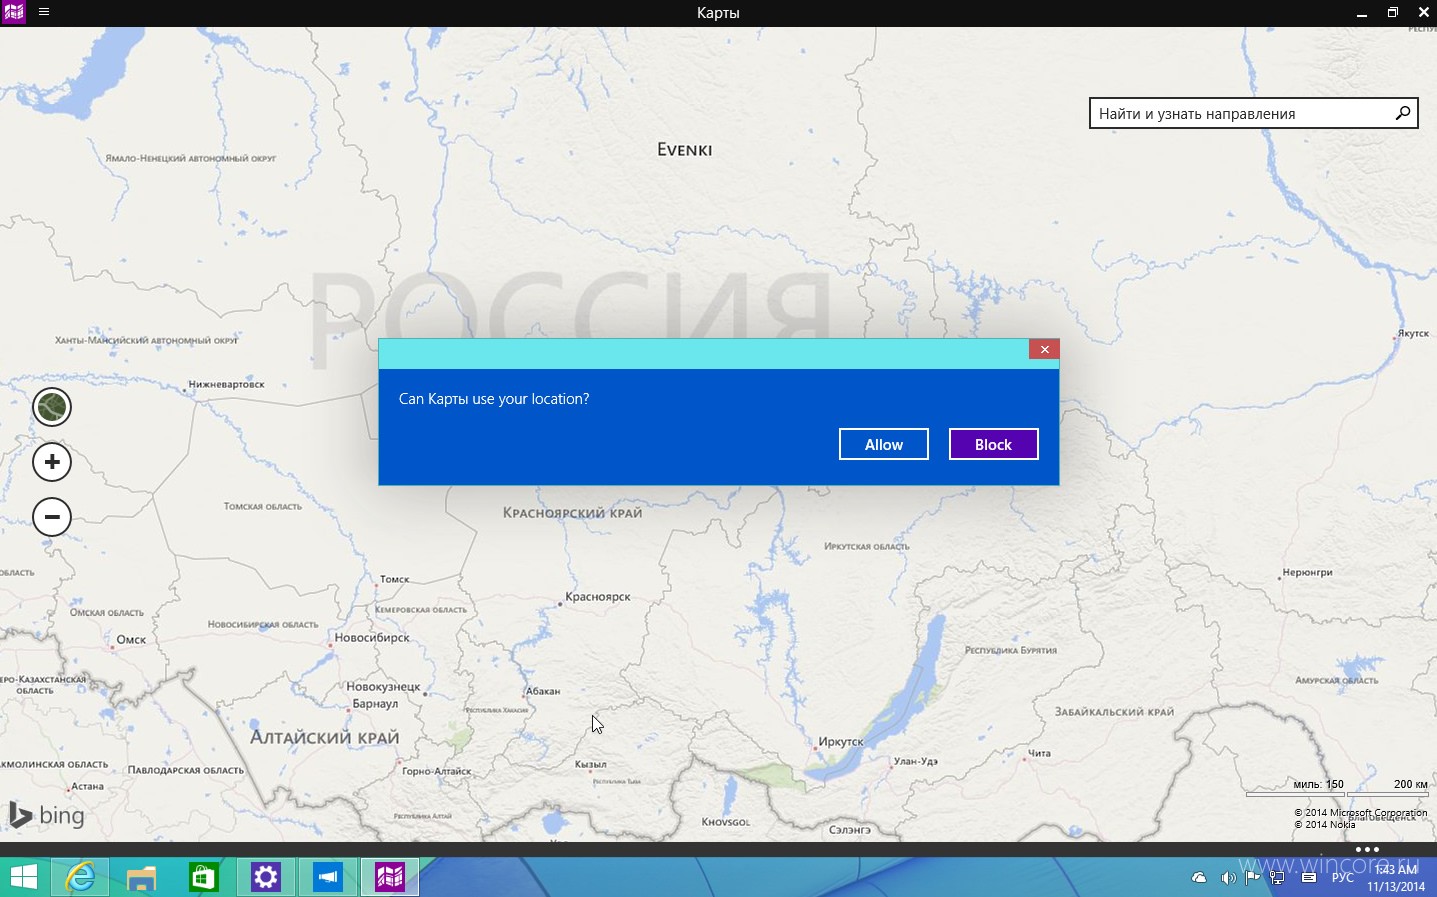
Task: Open the volume speaker tray icon
Action: tap(1228, 878)
